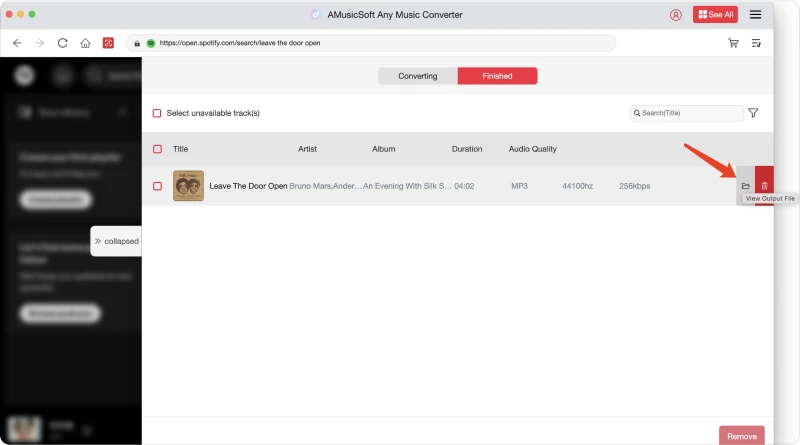The width and height of the screenshot is (800, 445).
Task: Open the playlist queue icon
Action: tap(756, 43)
